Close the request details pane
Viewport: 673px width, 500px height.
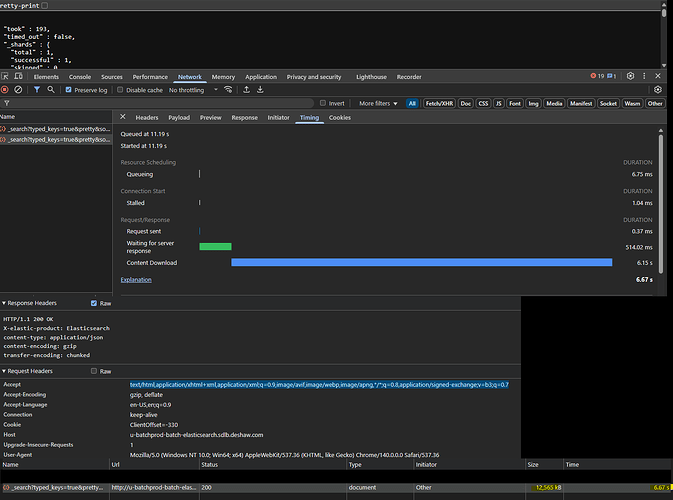(x=123, y=117)
